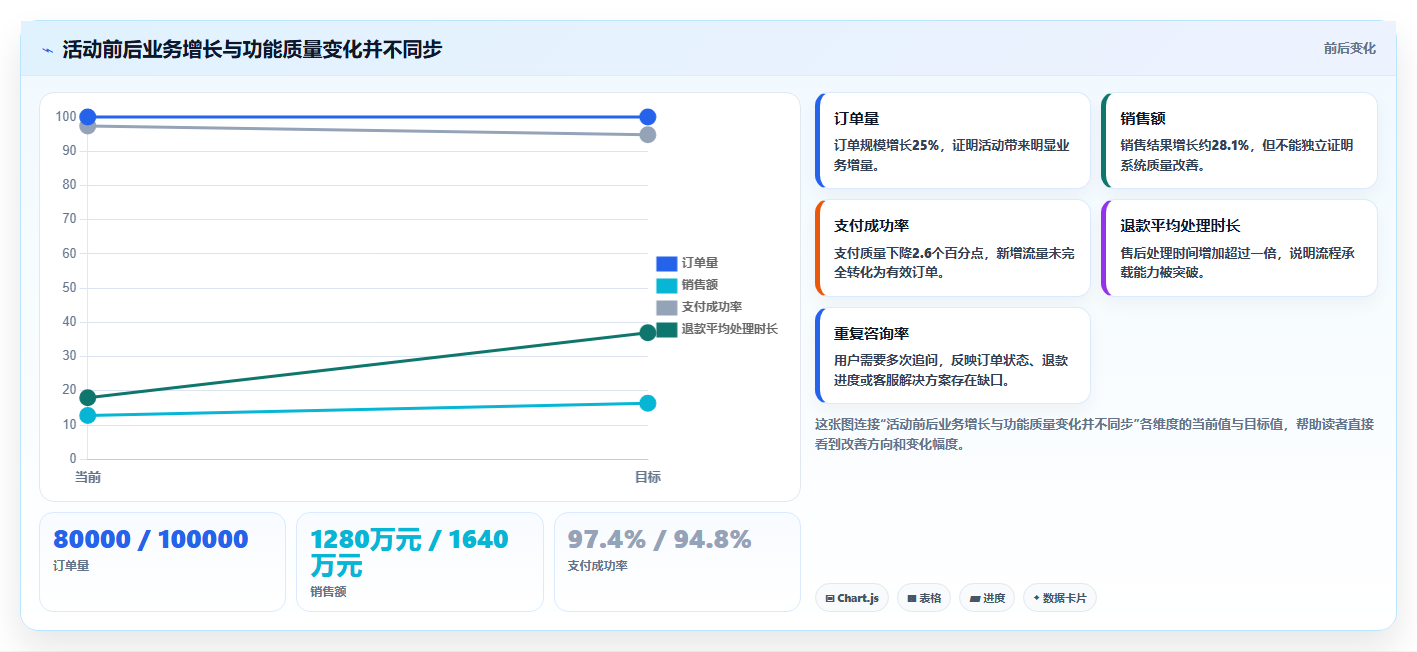Screen dimensions: 1417x652
Task: Click the icon in Chart.js tag
Action: click(x=830, y=599)
